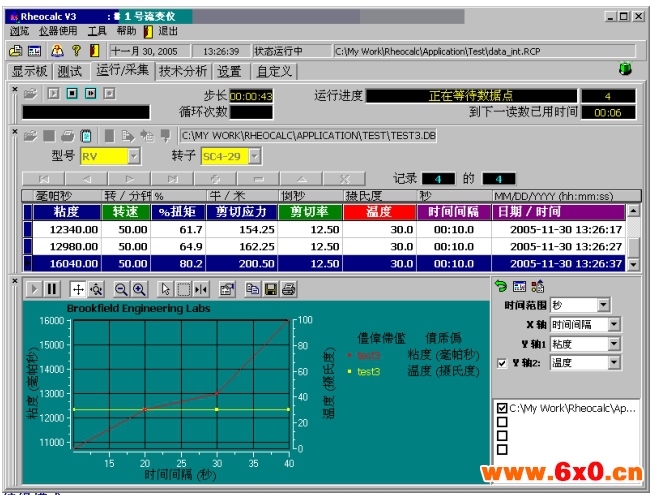Open the 转子 SC4-29 spindle dropdown
655x495 pixels.
click(x=255, y=157)
